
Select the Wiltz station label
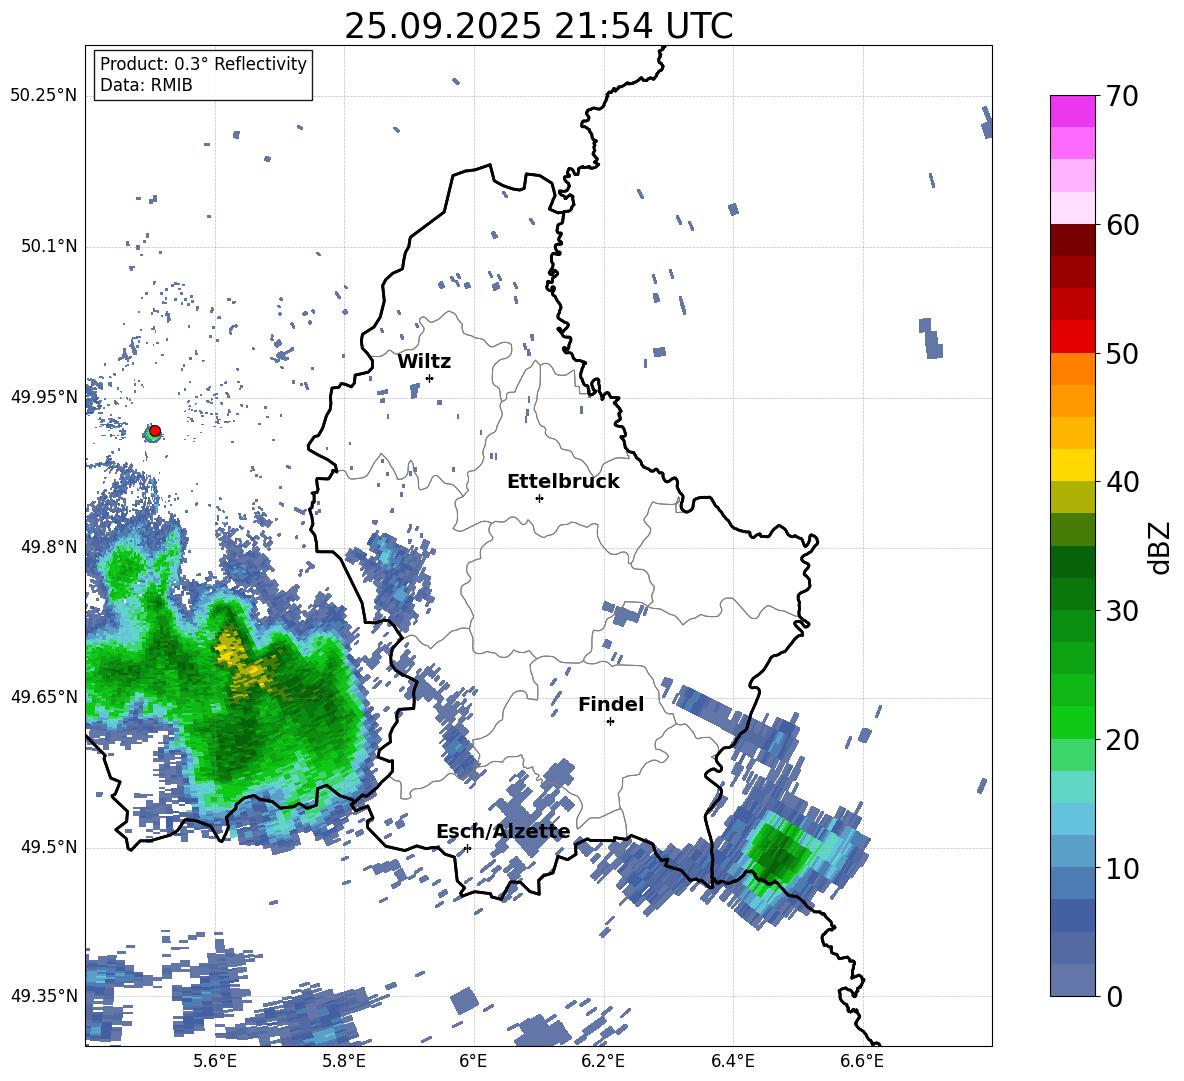424,362
